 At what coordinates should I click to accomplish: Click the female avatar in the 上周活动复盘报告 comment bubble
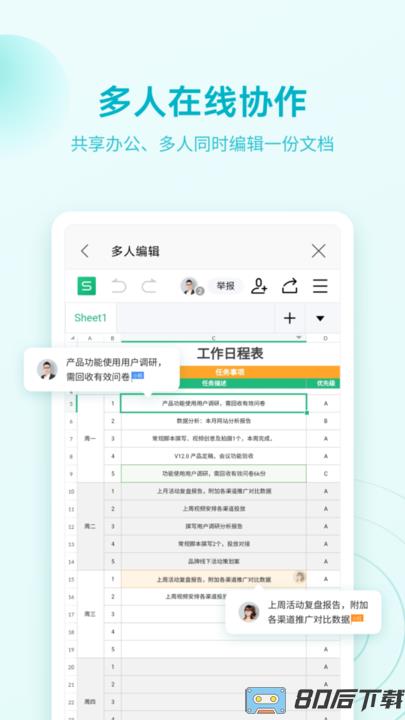pyautogui.click(x=249, y=612)
